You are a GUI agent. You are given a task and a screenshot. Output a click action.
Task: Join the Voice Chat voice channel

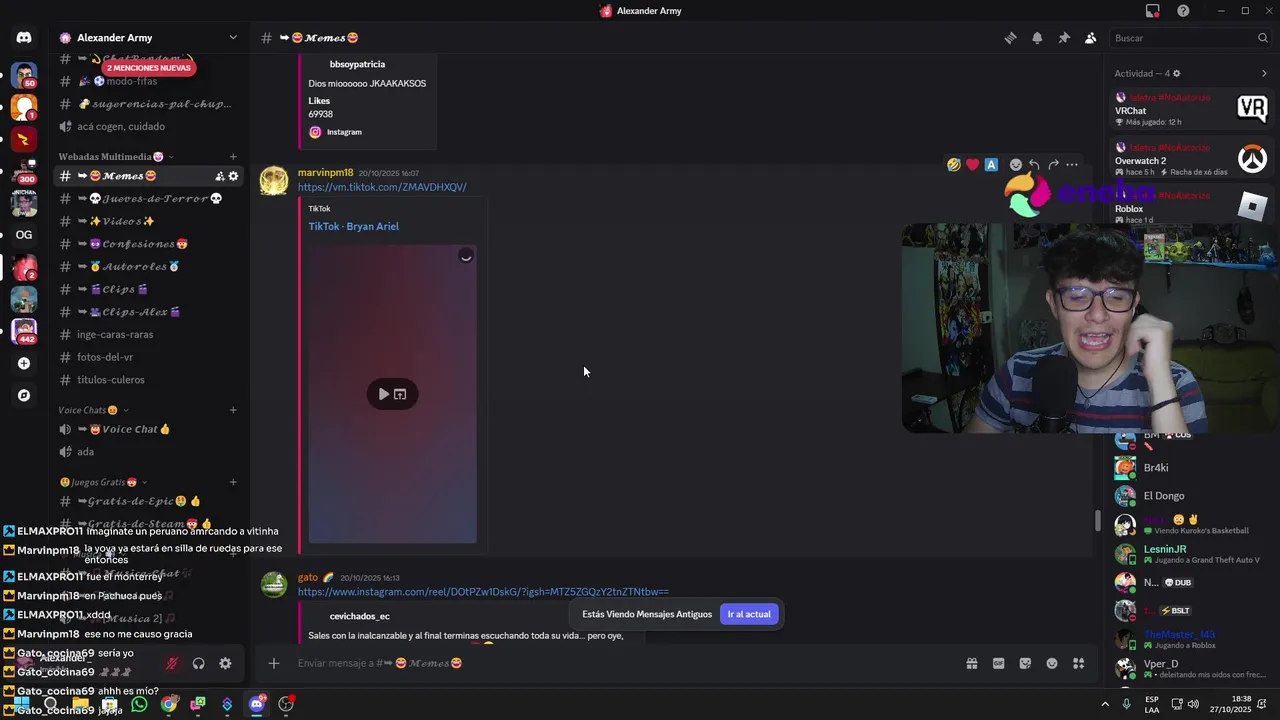pos(150,429)
